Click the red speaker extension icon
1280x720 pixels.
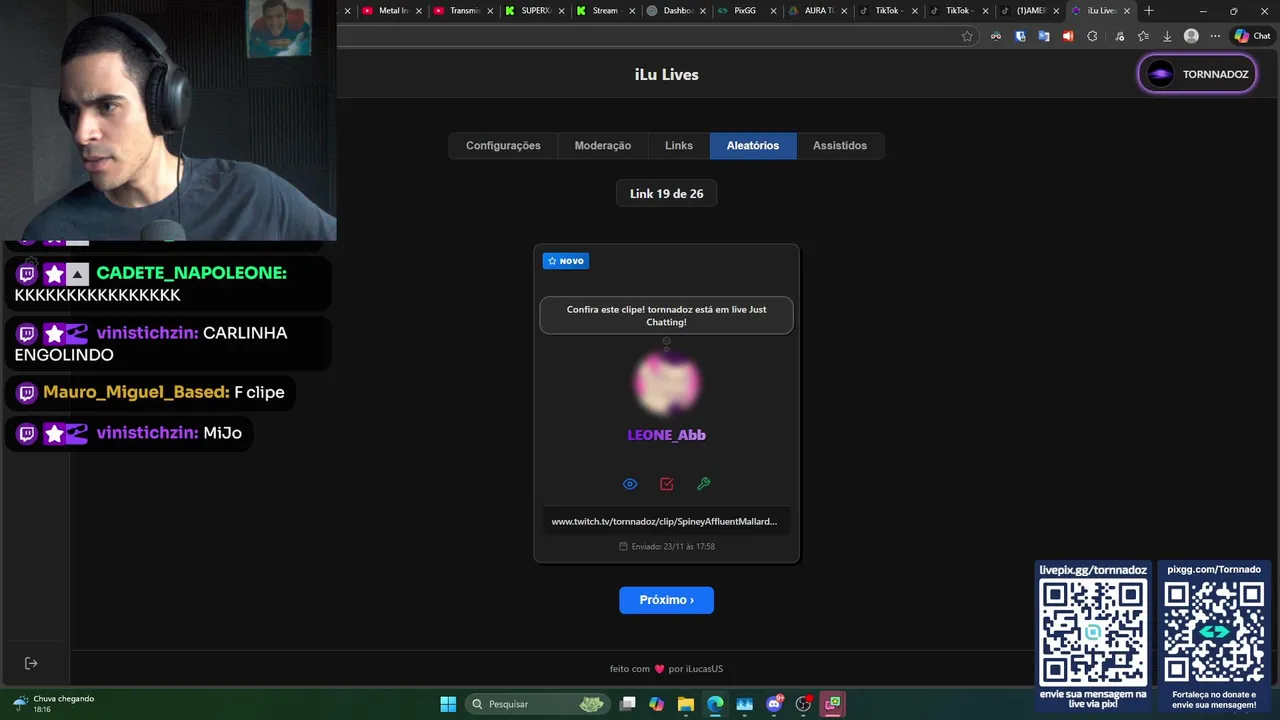pyautogui.click(x=1068, y=36)
